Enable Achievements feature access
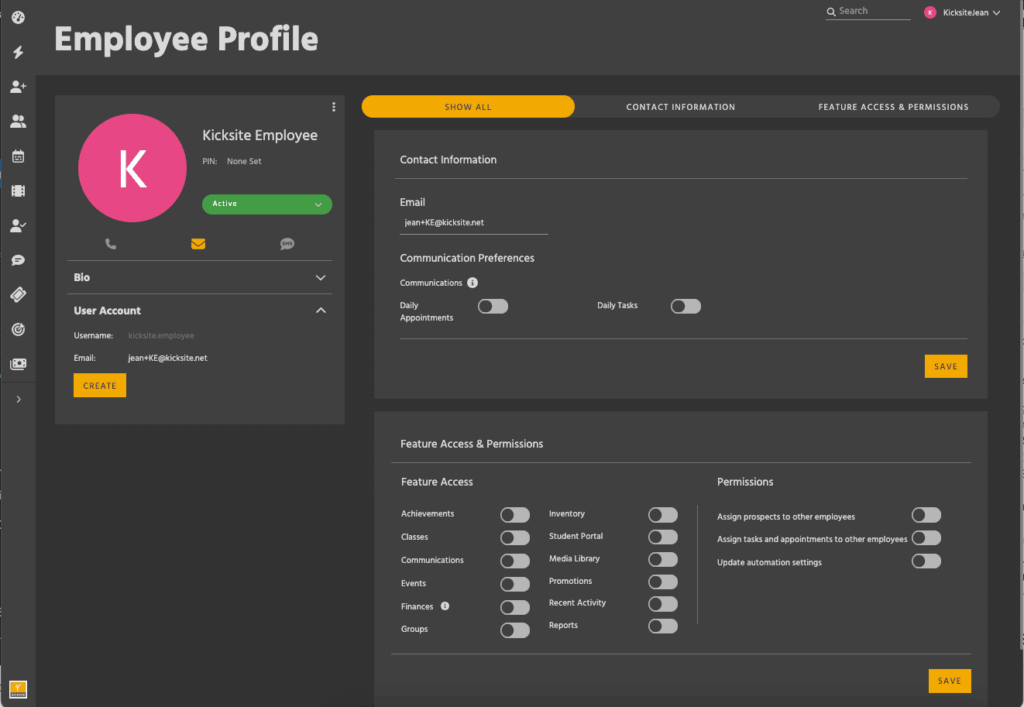The width and height of the screenshot is (1024, 707). pos(515,514)
